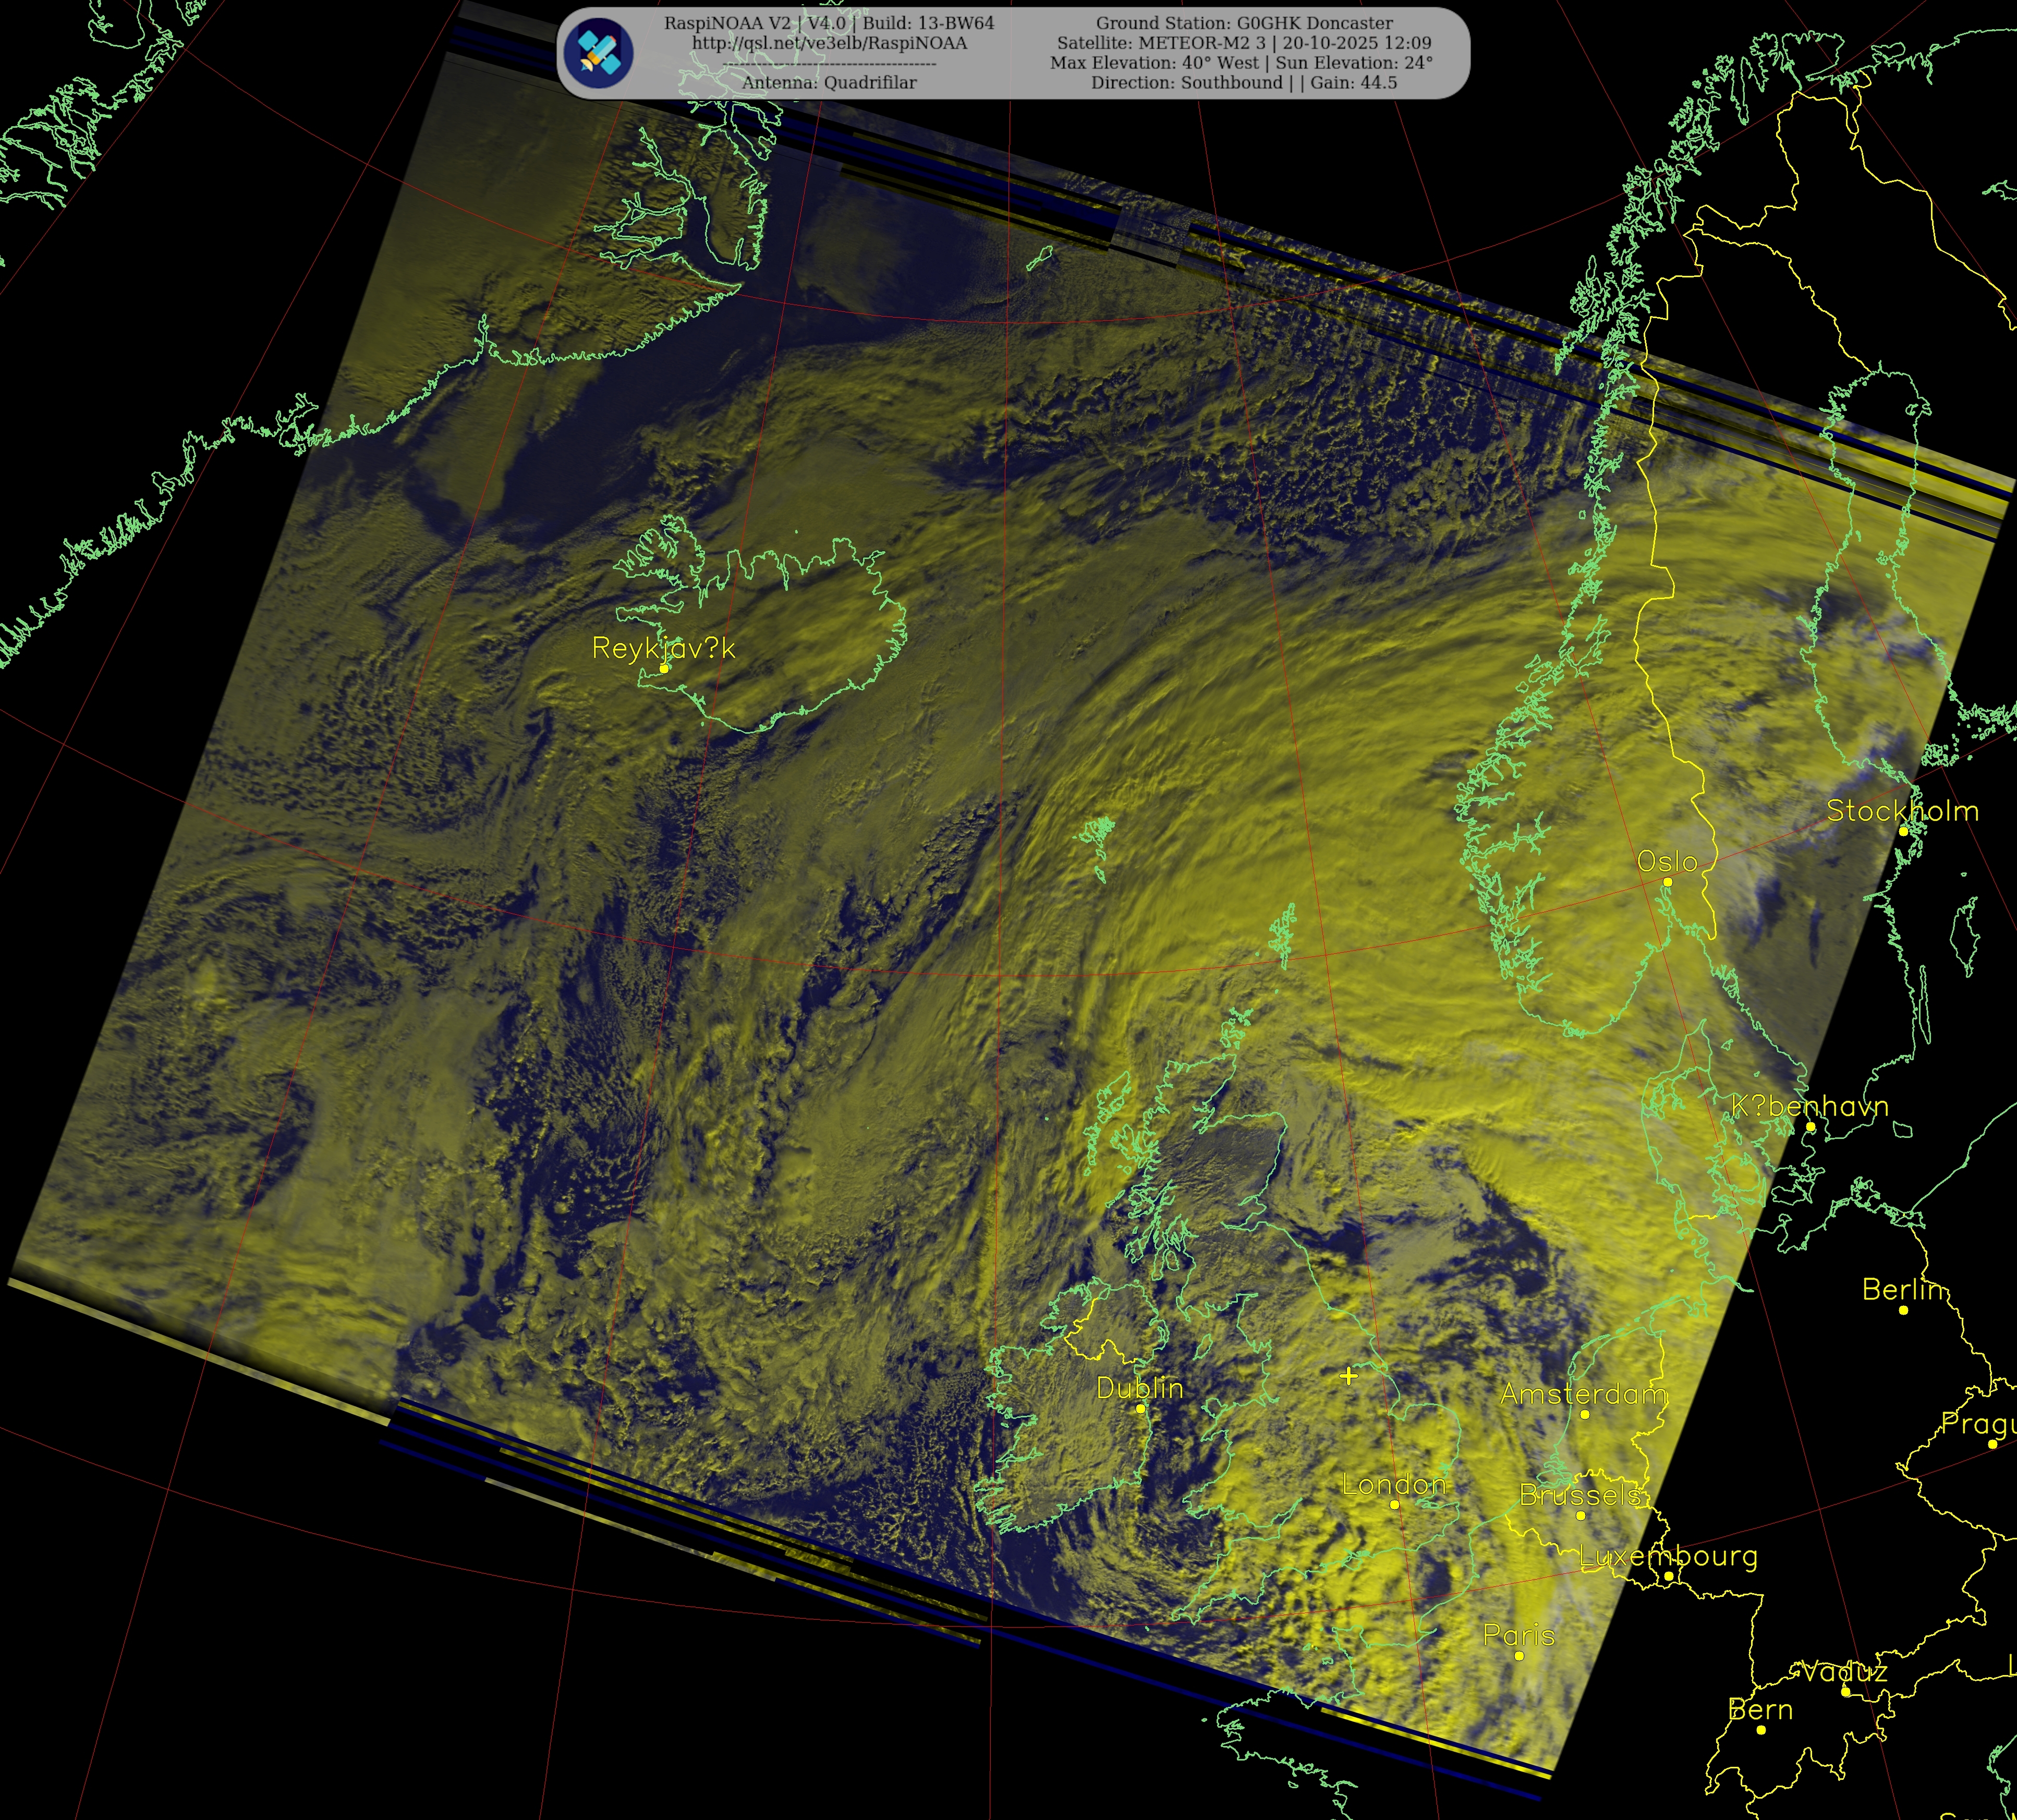
Task: Click the K?benhavn city label
Action: point(1810,1106)
